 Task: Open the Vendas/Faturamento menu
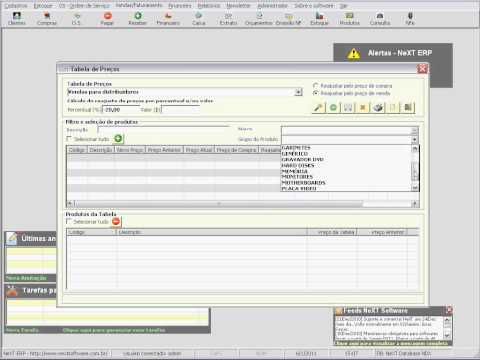tap(139, 6)
